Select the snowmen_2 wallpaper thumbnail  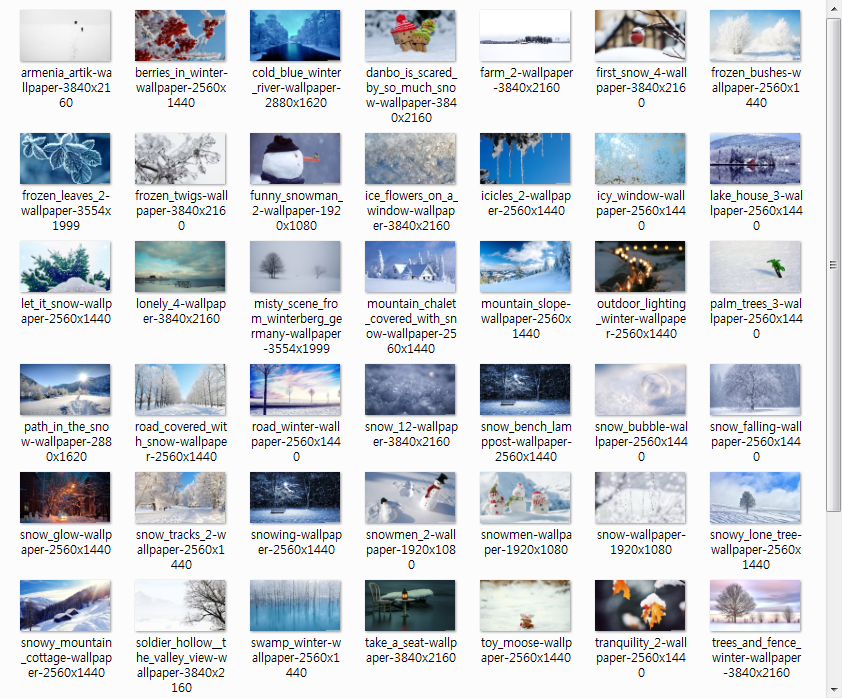point(410,498)
